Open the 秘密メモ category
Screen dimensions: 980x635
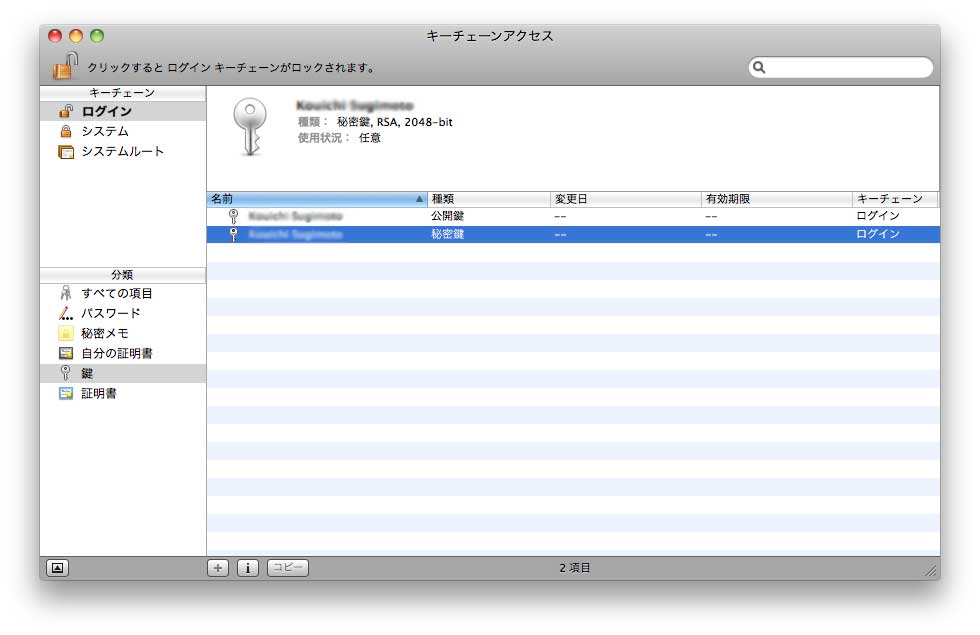[104, 333]
